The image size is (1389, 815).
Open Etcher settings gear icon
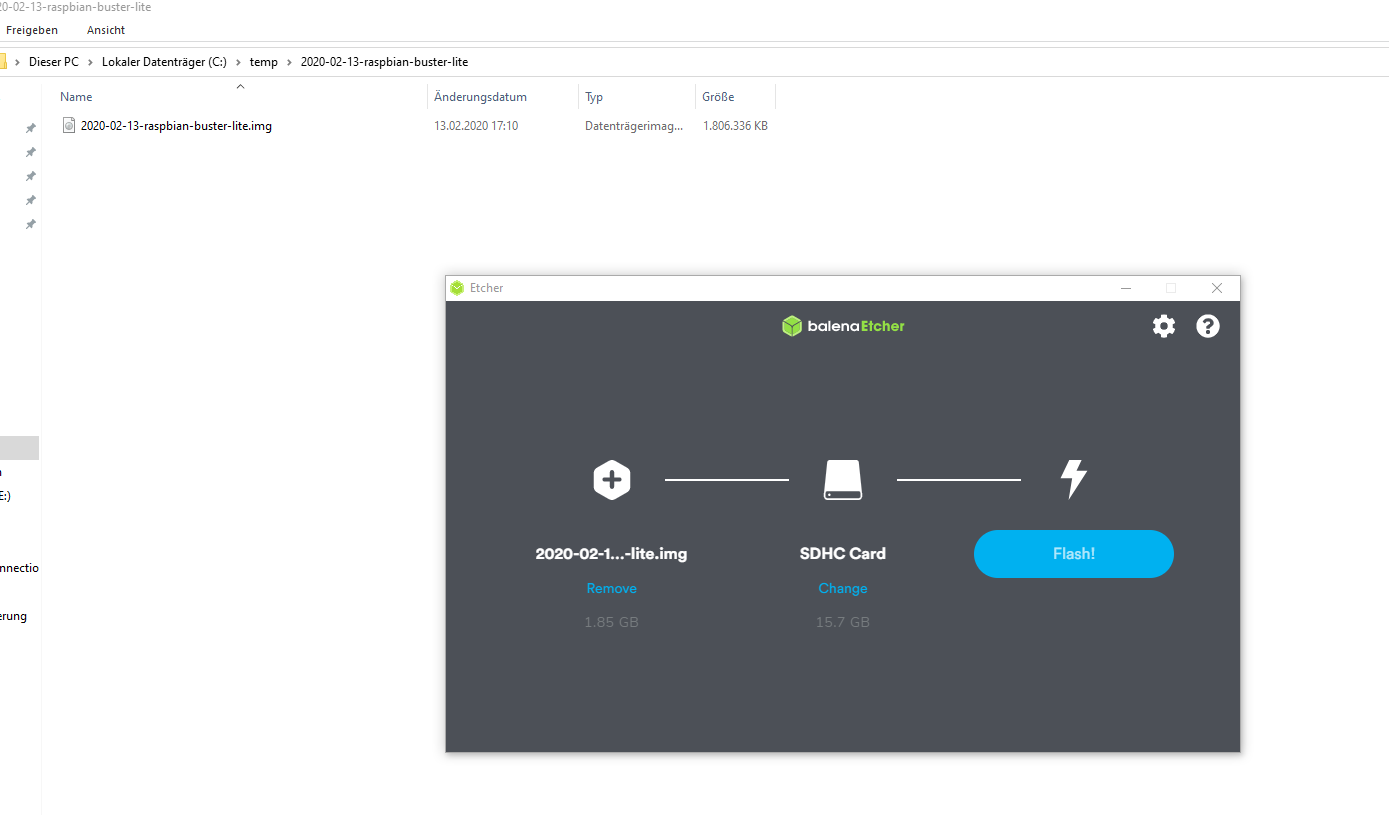(x=1164, y=326)
